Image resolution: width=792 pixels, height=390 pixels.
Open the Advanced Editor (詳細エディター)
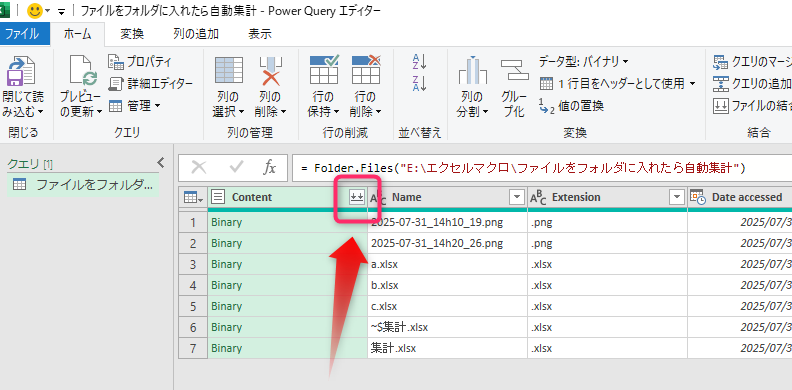(x=151, y=83)
